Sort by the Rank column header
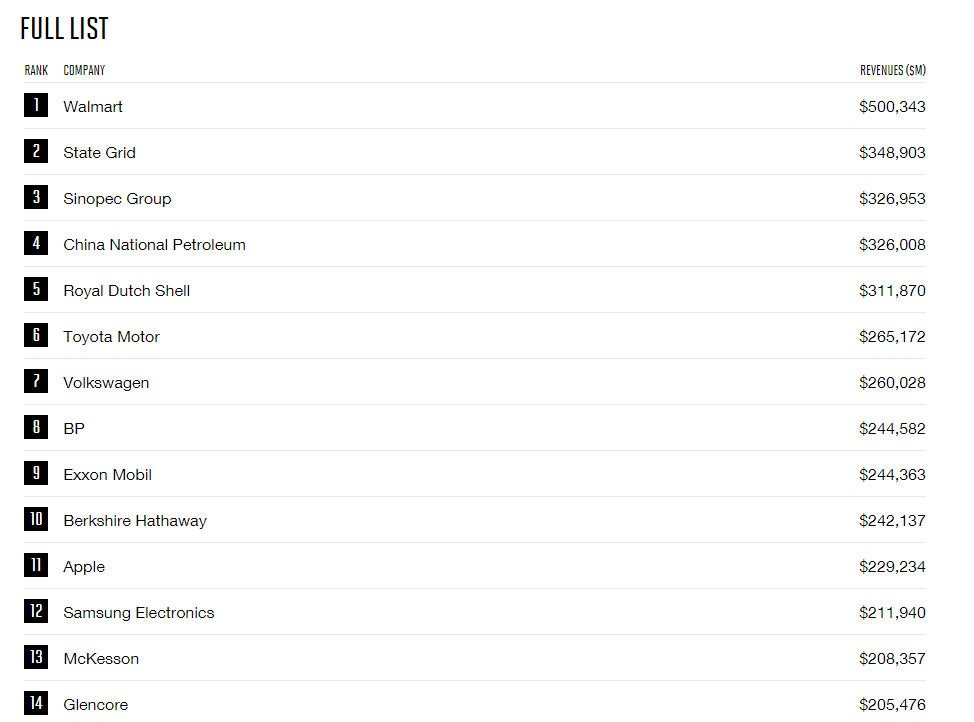This screenshot has width=974, height=722. tap(36, 70)
